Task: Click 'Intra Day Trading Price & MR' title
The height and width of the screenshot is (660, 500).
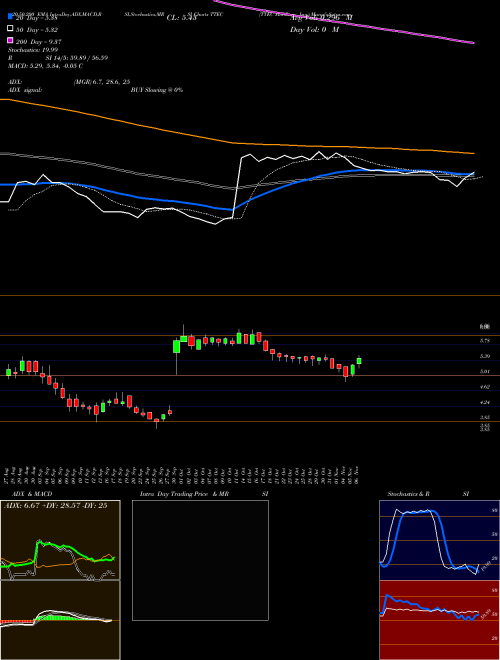Action: (184, 494)
